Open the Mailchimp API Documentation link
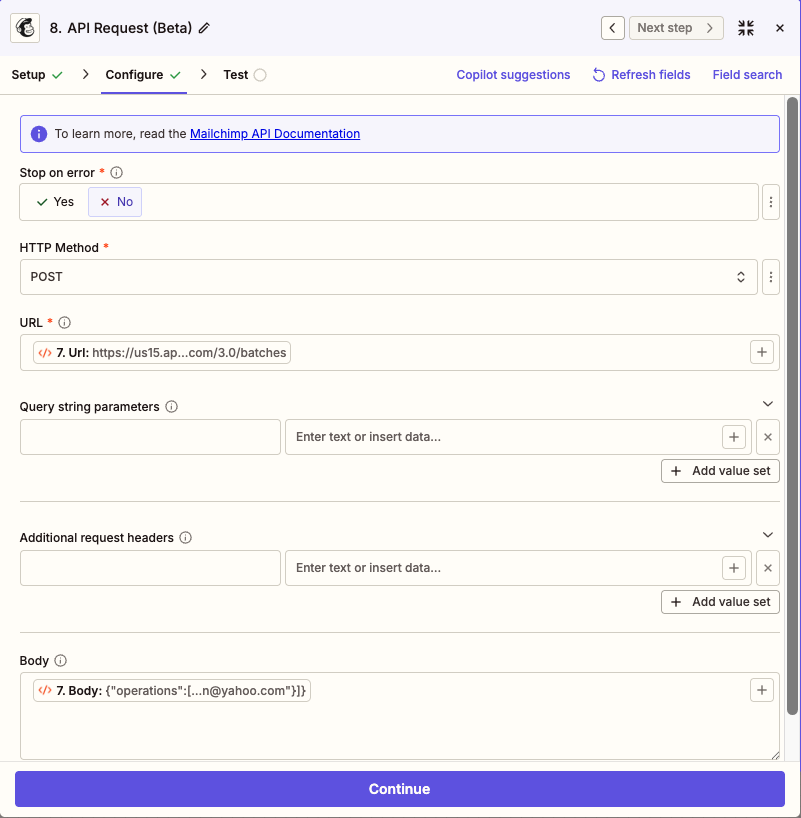 (x=275, y=134)
